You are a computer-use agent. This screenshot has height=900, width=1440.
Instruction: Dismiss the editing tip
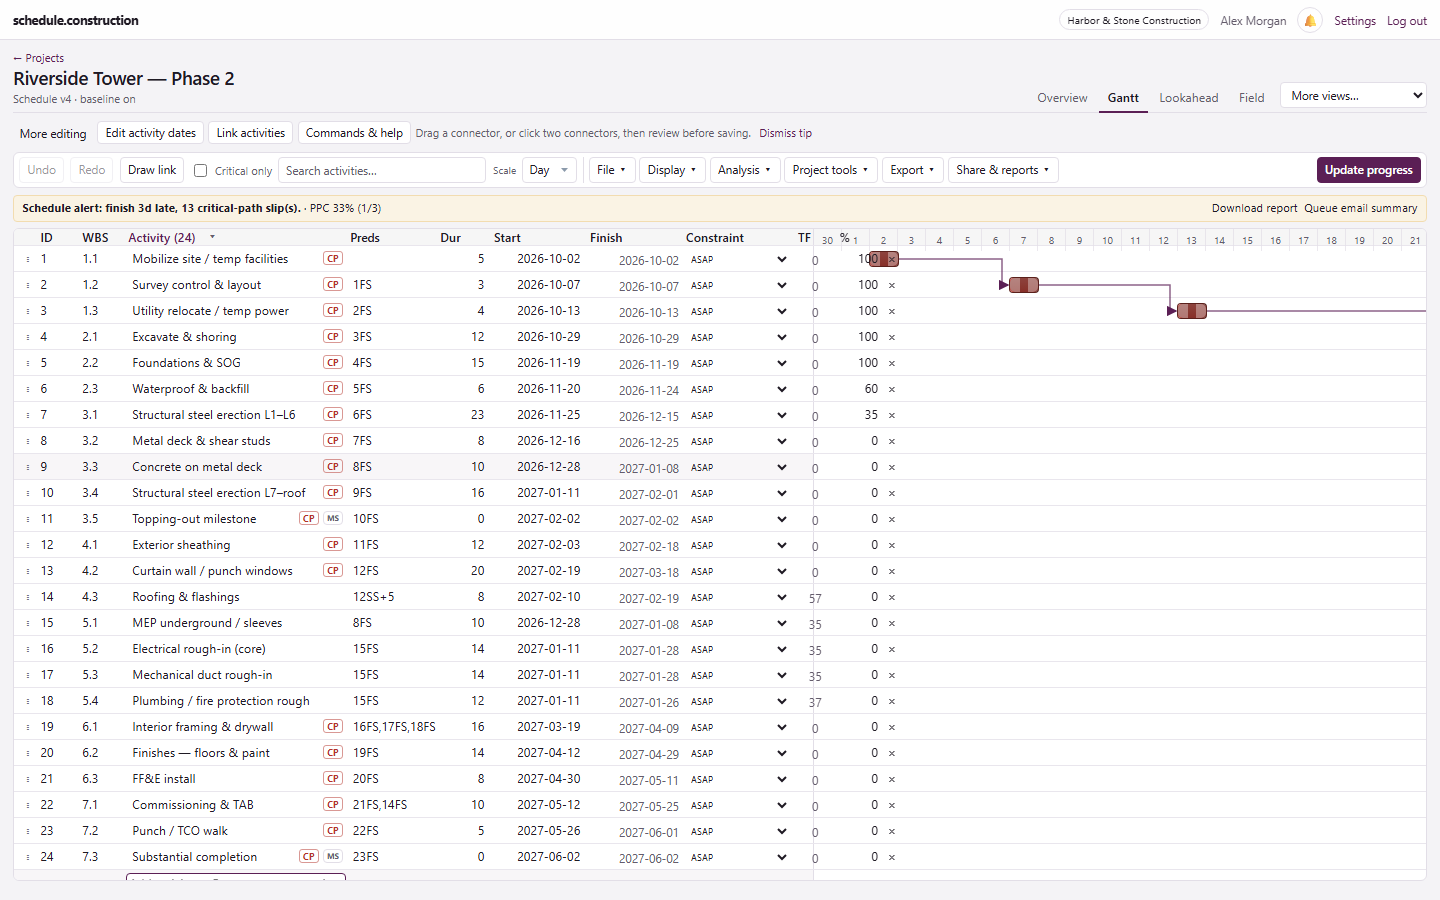click(x=785, y=133)
